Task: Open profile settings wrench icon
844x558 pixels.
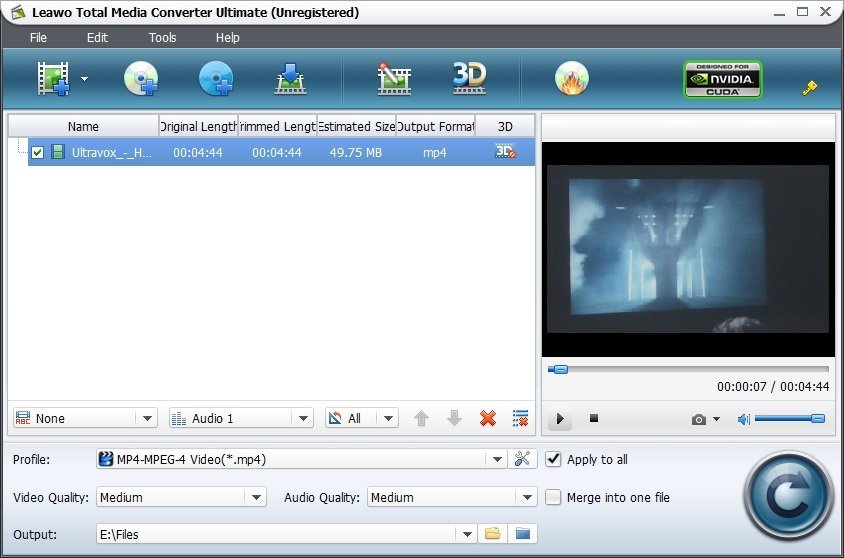Action: point(522,459)
